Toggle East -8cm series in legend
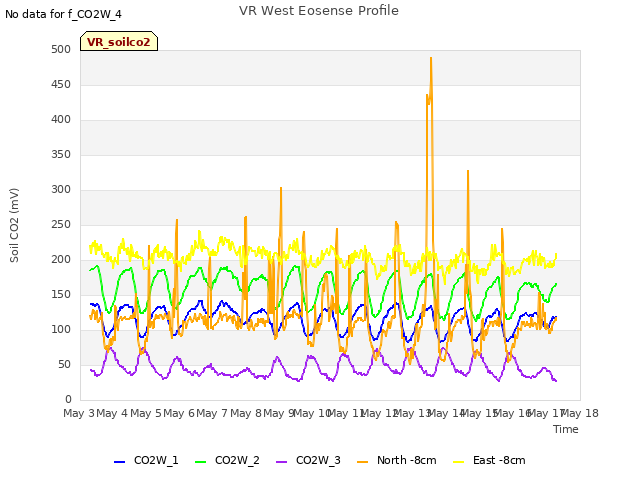Viewport: 640px width, 480px height. 489,460
